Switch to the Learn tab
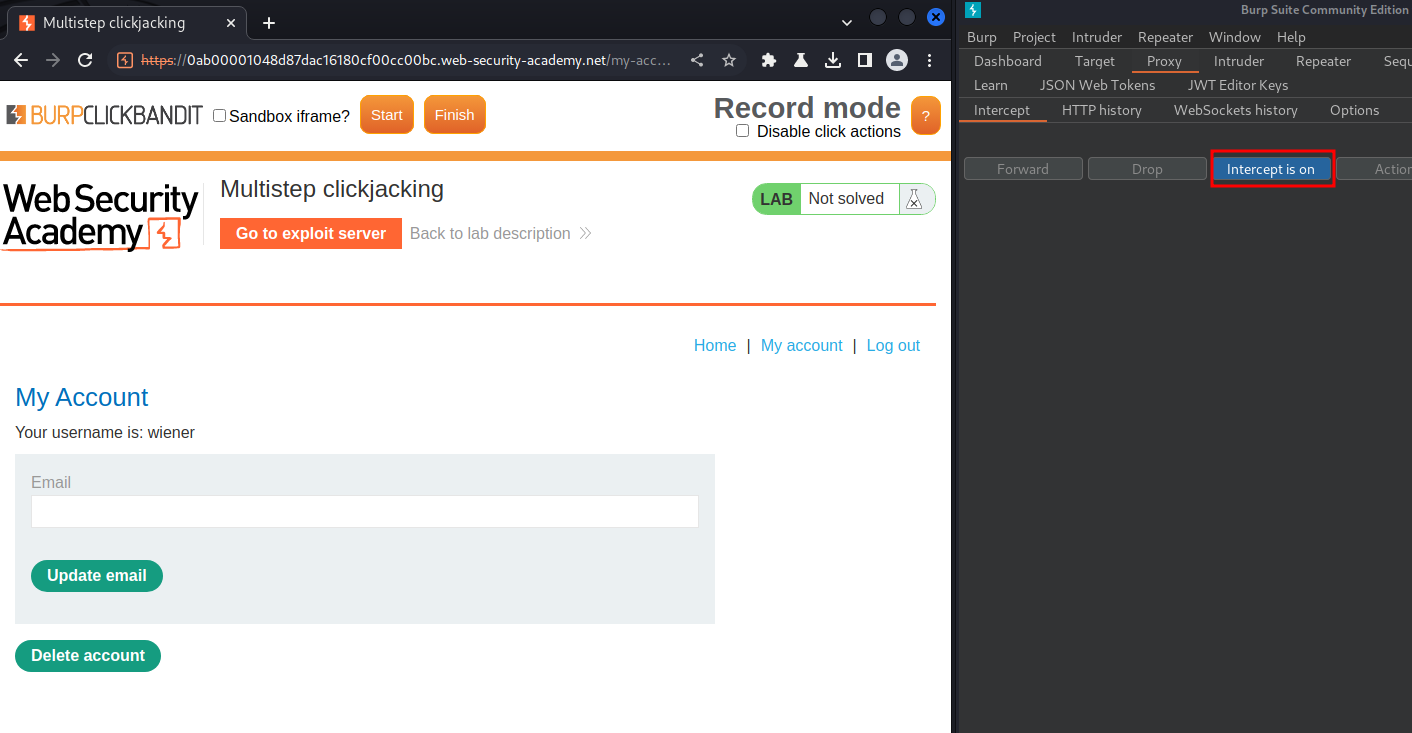This screenshot has width=1412, height=733. point(991,85)
